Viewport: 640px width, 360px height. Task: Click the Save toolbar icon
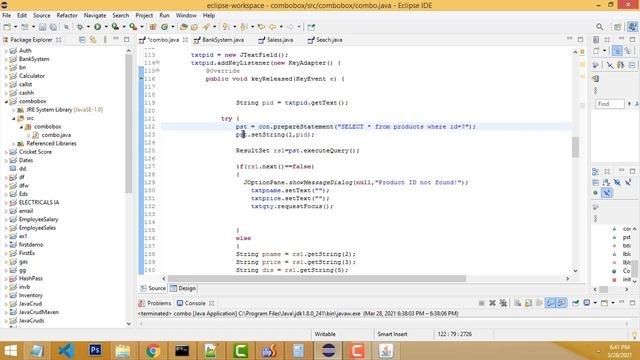(42, 27)
